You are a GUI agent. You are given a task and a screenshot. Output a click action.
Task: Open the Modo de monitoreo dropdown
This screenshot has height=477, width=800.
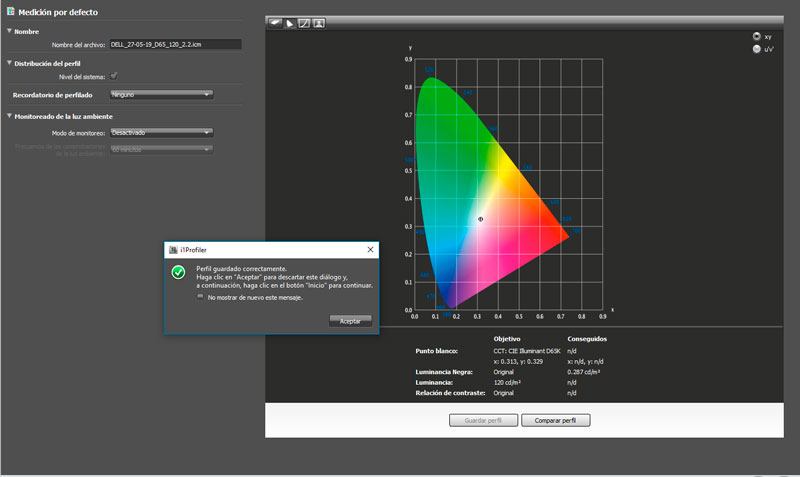pyautogui.click(x=161, y=132)
